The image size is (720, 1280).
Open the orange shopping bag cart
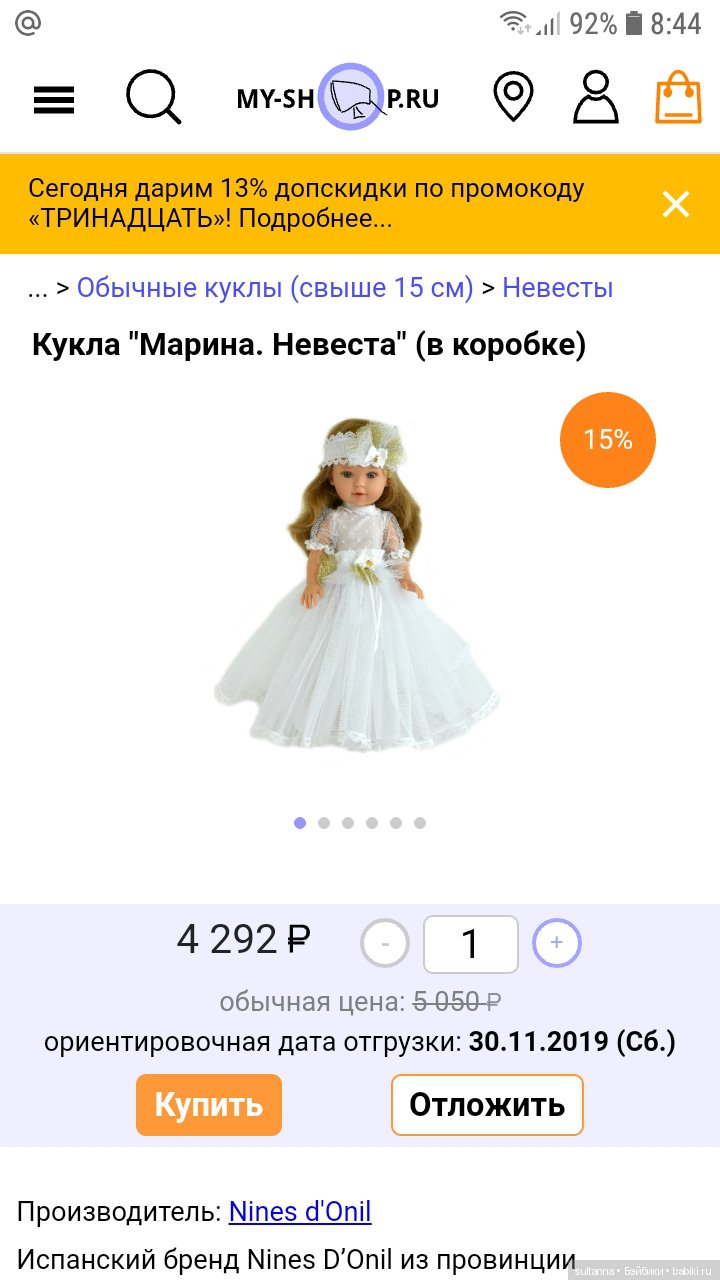[679, 97]
